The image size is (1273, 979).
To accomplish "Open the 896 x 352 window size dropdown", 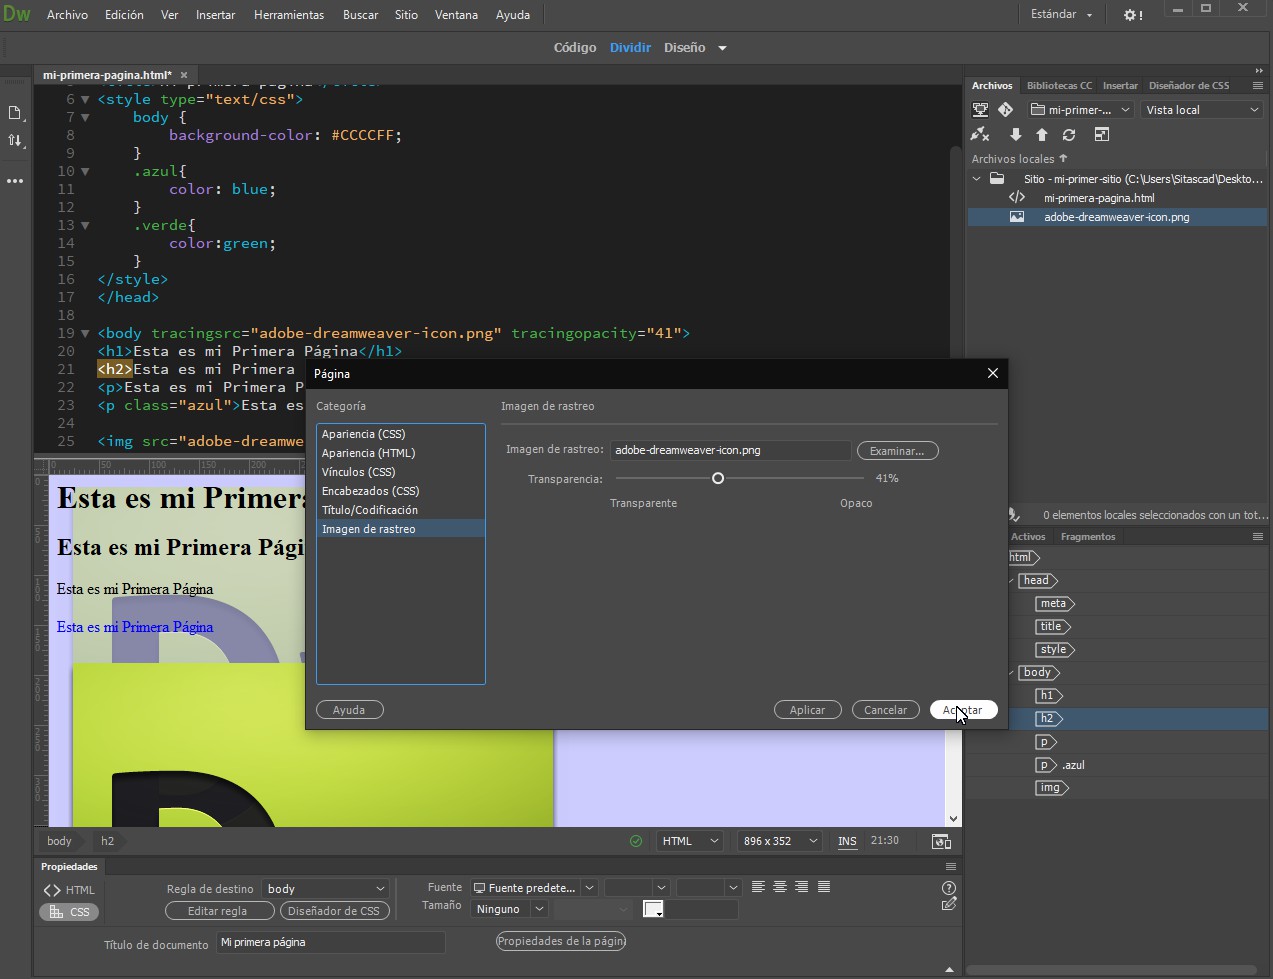I will coord(779,841).
